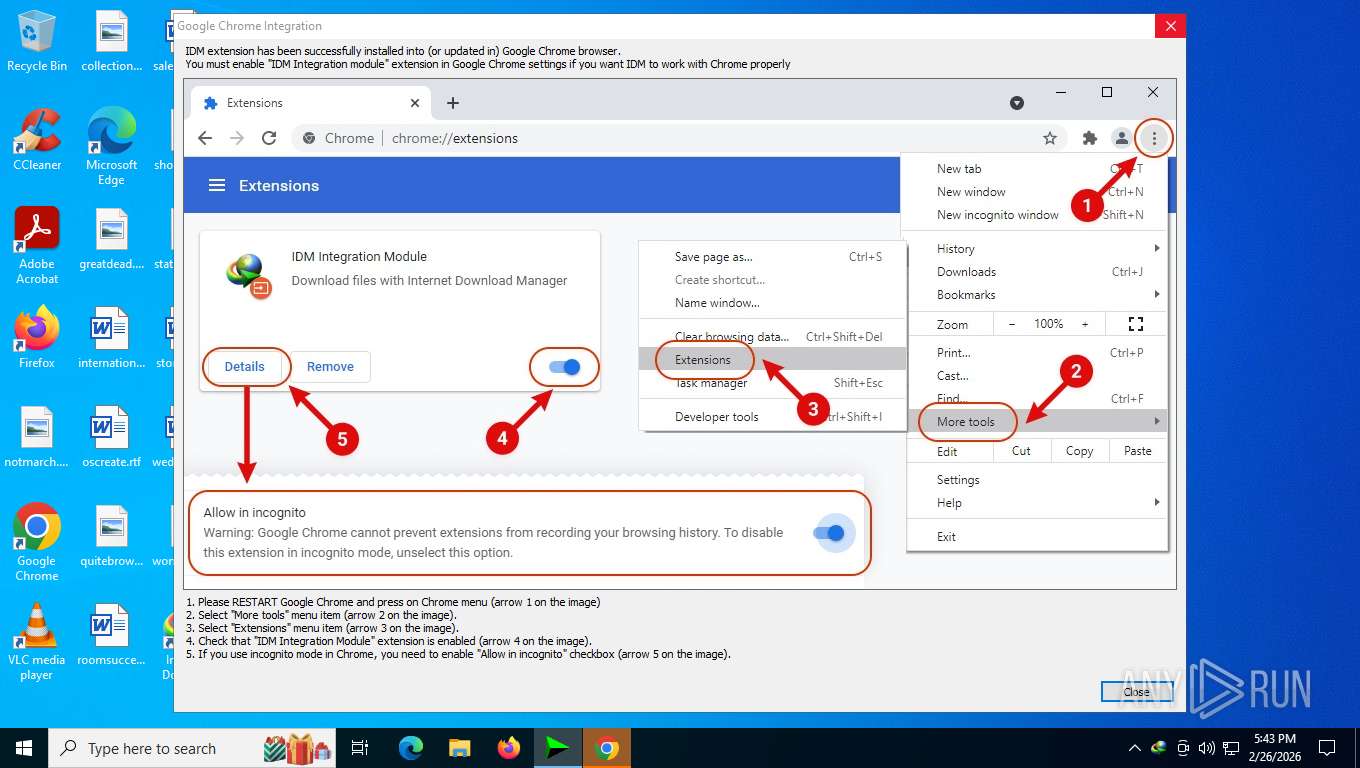The width and height of the screenshot is (1360, 768).
Task: Select the quitebrow... image file on desktop
Action: click(x=111, y=536)
